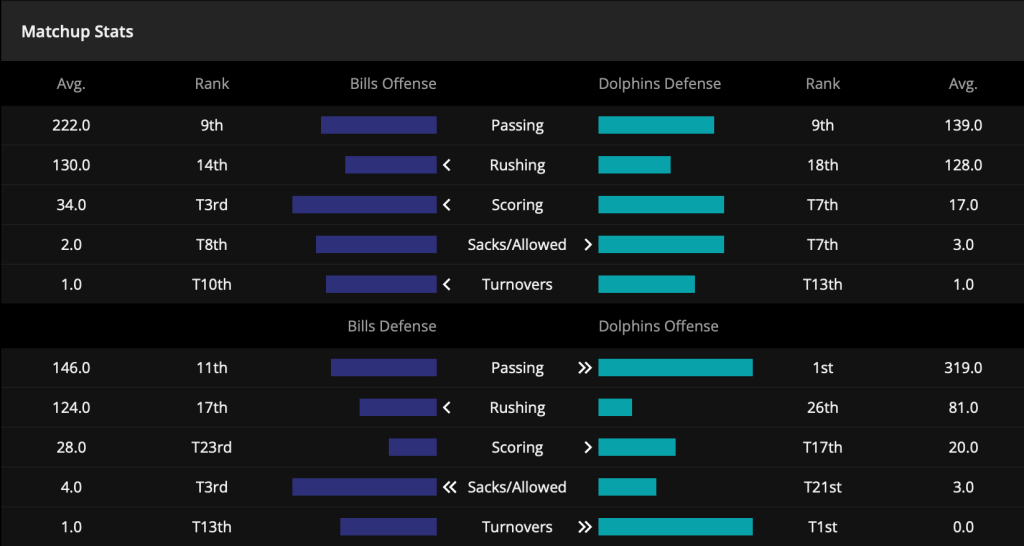Click the chevron left of Bills Offense Scoring
This screenshot has width=1024, height=546.
[447, 205]
